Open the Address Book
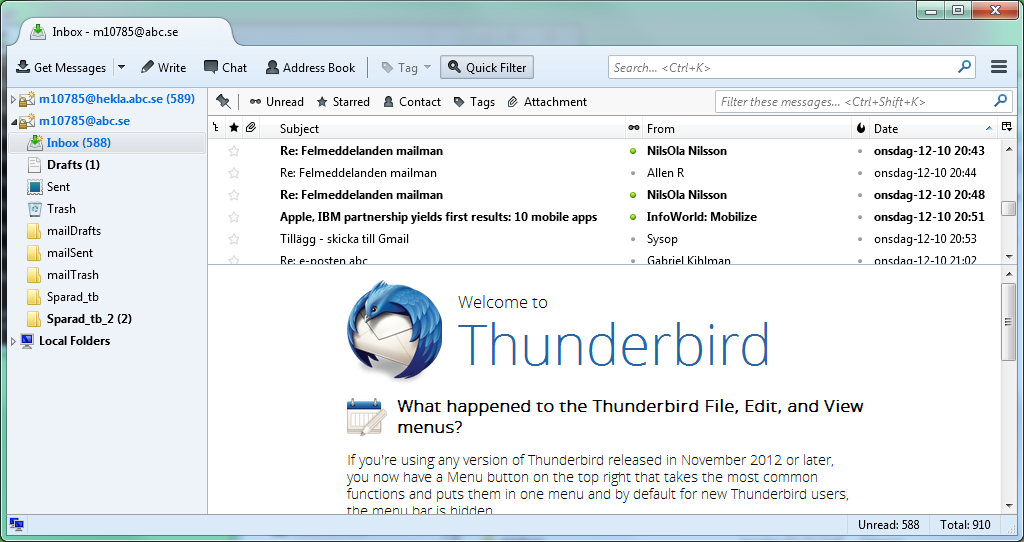This screenshot has height=542, width=1024. pos(310,68)
